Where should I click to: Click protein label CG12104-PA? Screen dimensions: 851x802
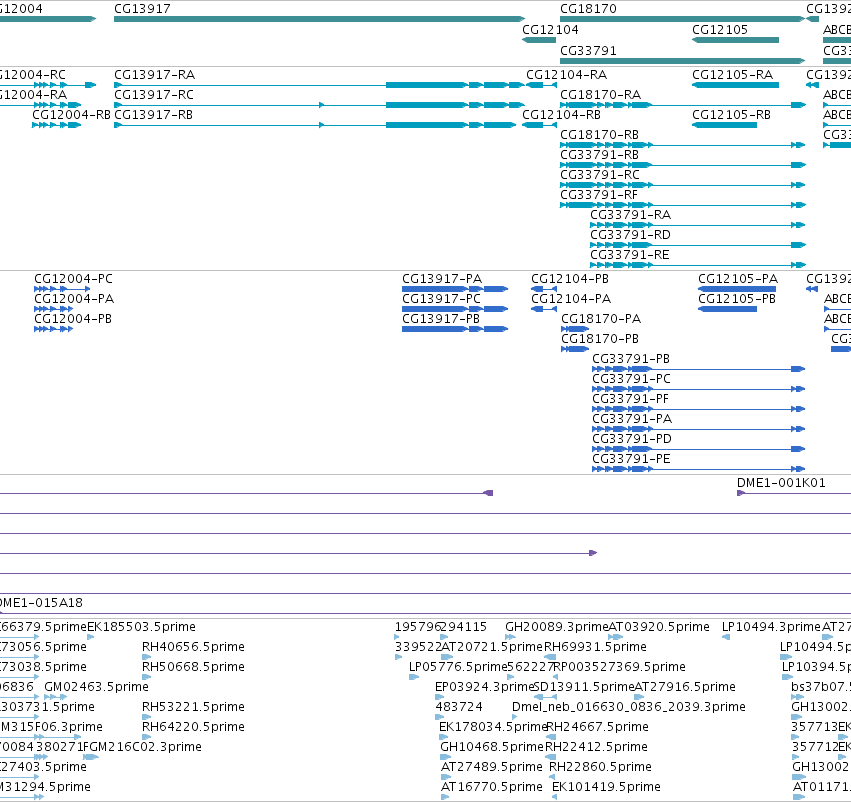click(x=571, y=299)
